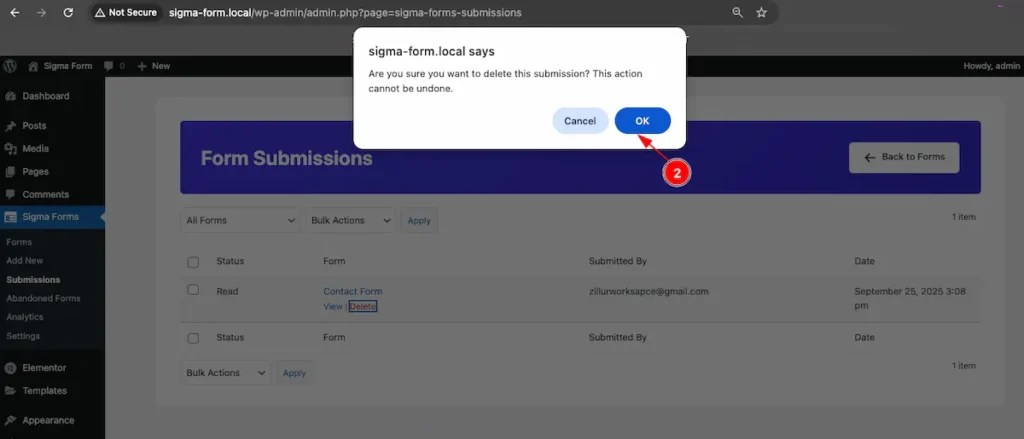Click the Not Secure warning badge
The image size is (1024, 439).
125,12
